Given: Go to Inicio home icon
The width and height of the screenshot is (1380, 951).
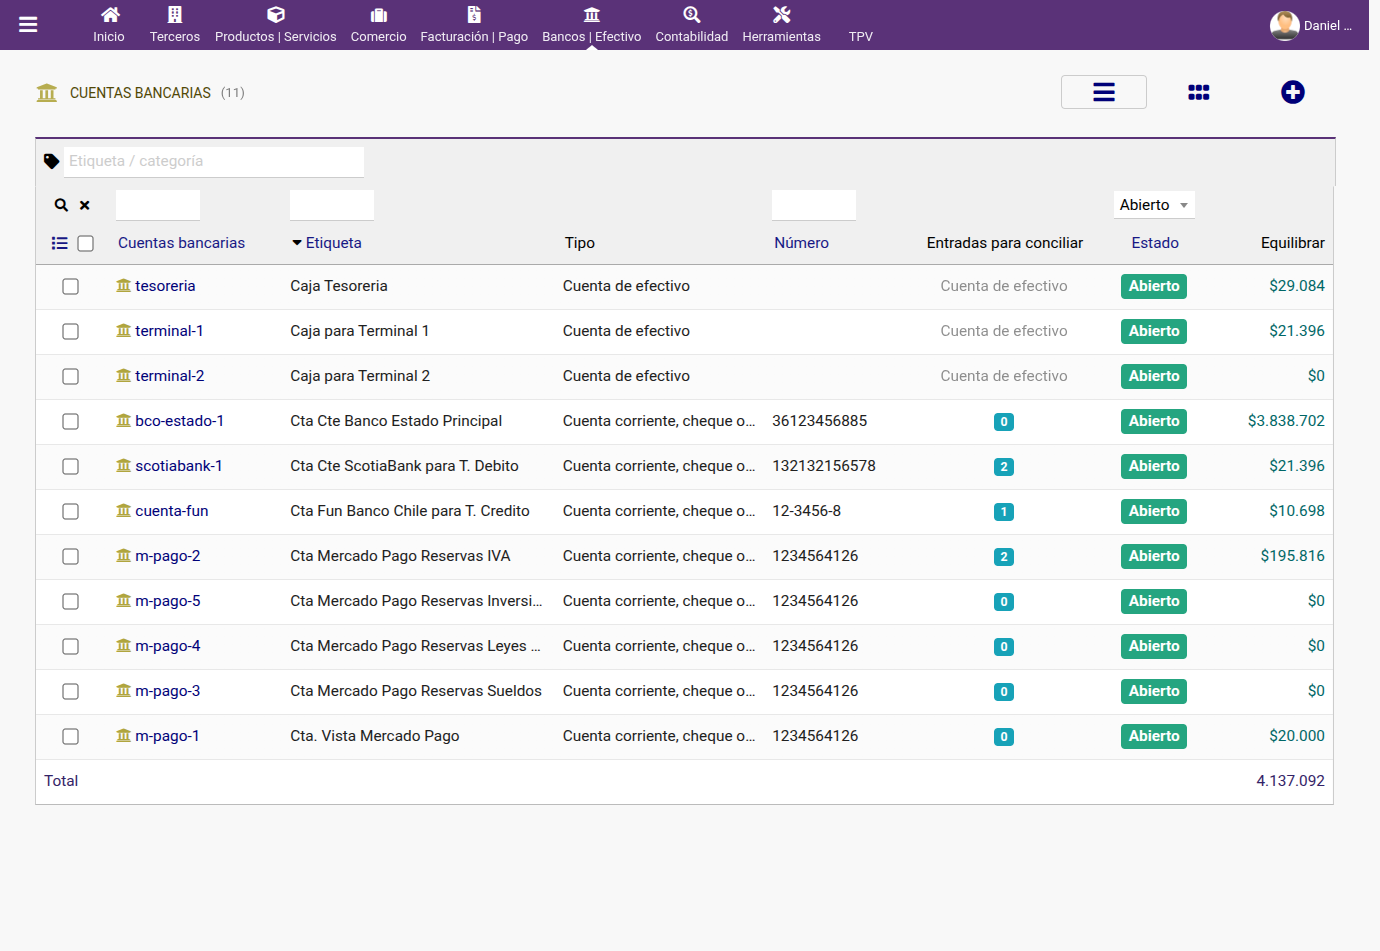Looking at the screenshot, I should [110, 15].
